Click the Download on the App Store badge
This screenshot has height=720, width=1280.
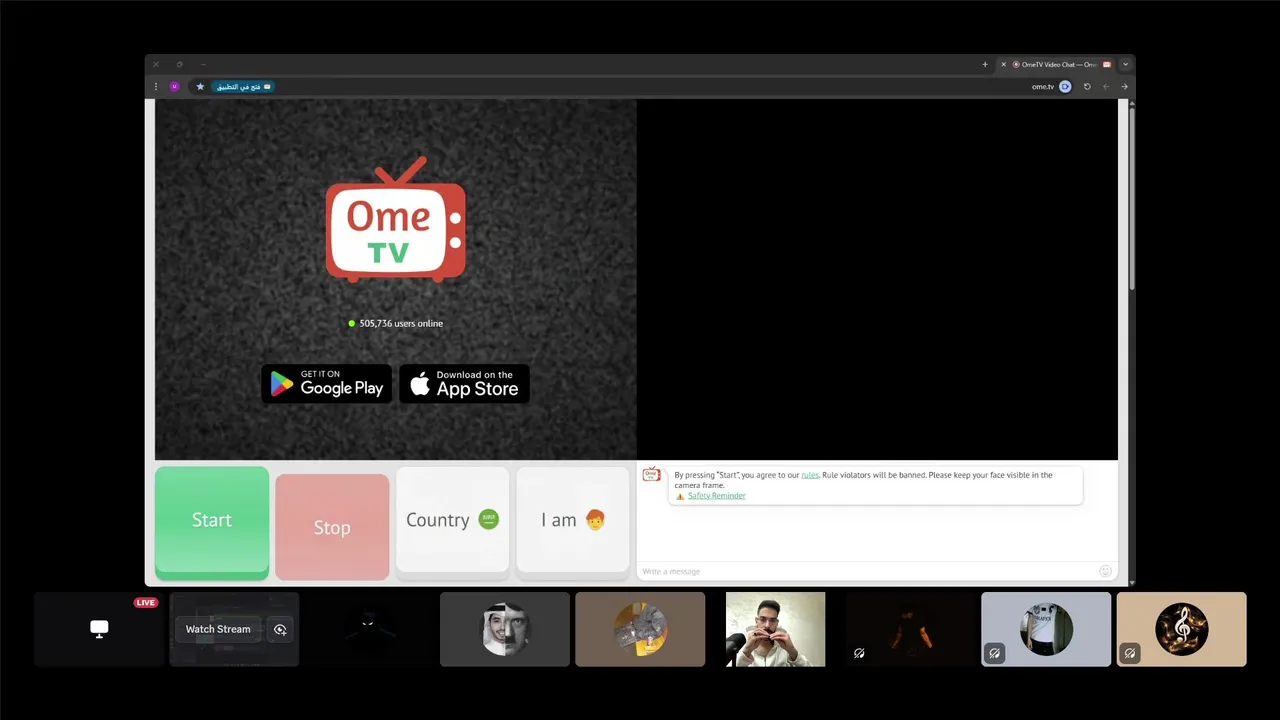coord(464,384)
